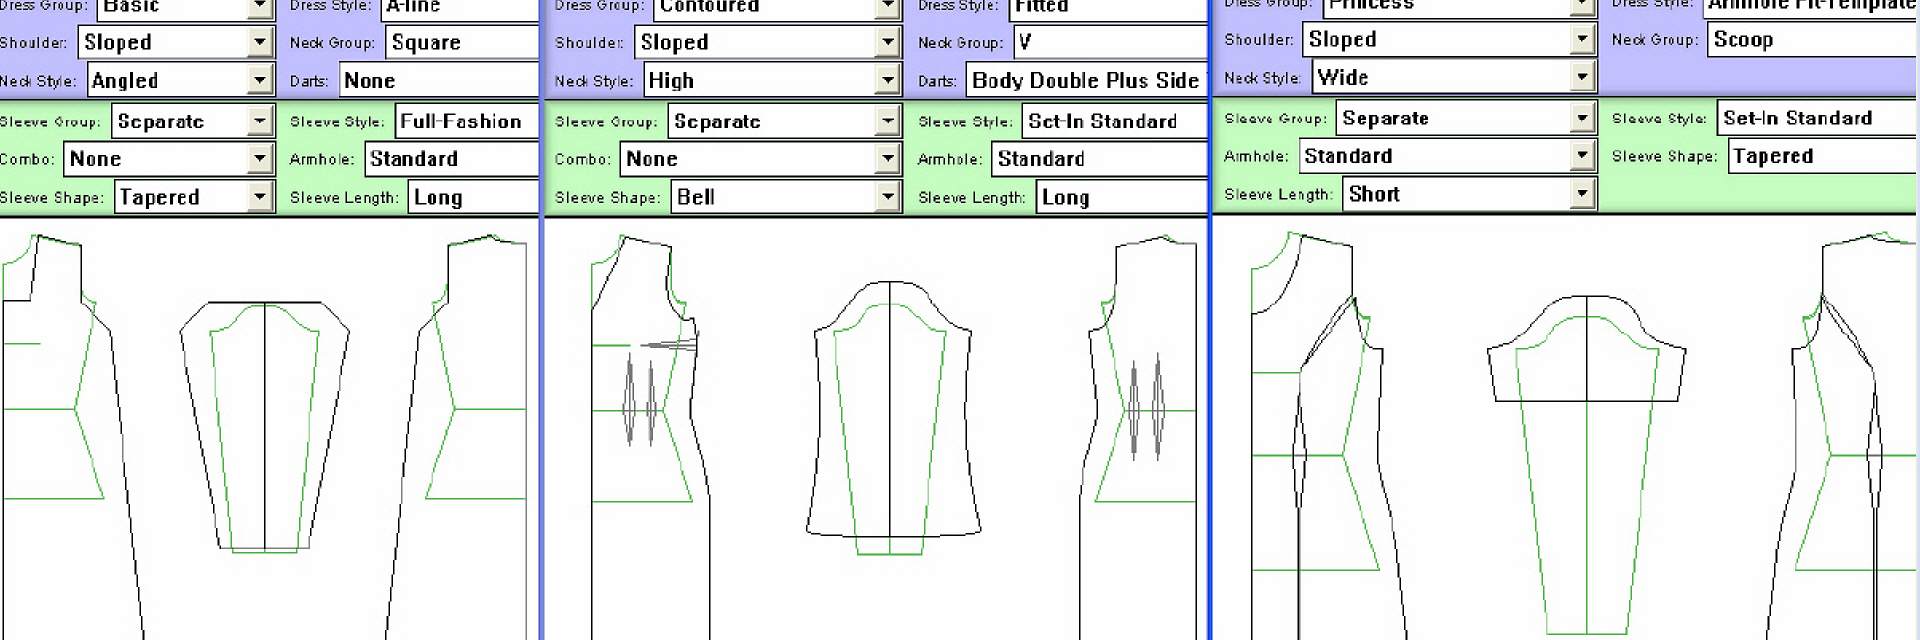Expand the Sleeve Length dropdown set to Short
The height and width of the screenshot is (640, 1920).
pos(1581,194)
